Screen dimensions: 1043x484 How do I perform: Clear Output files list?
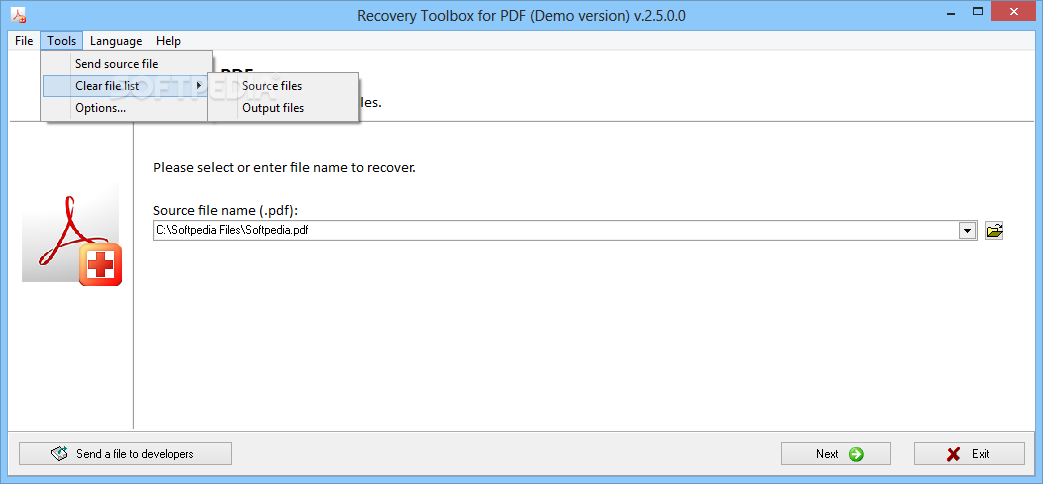coord(283,108)
